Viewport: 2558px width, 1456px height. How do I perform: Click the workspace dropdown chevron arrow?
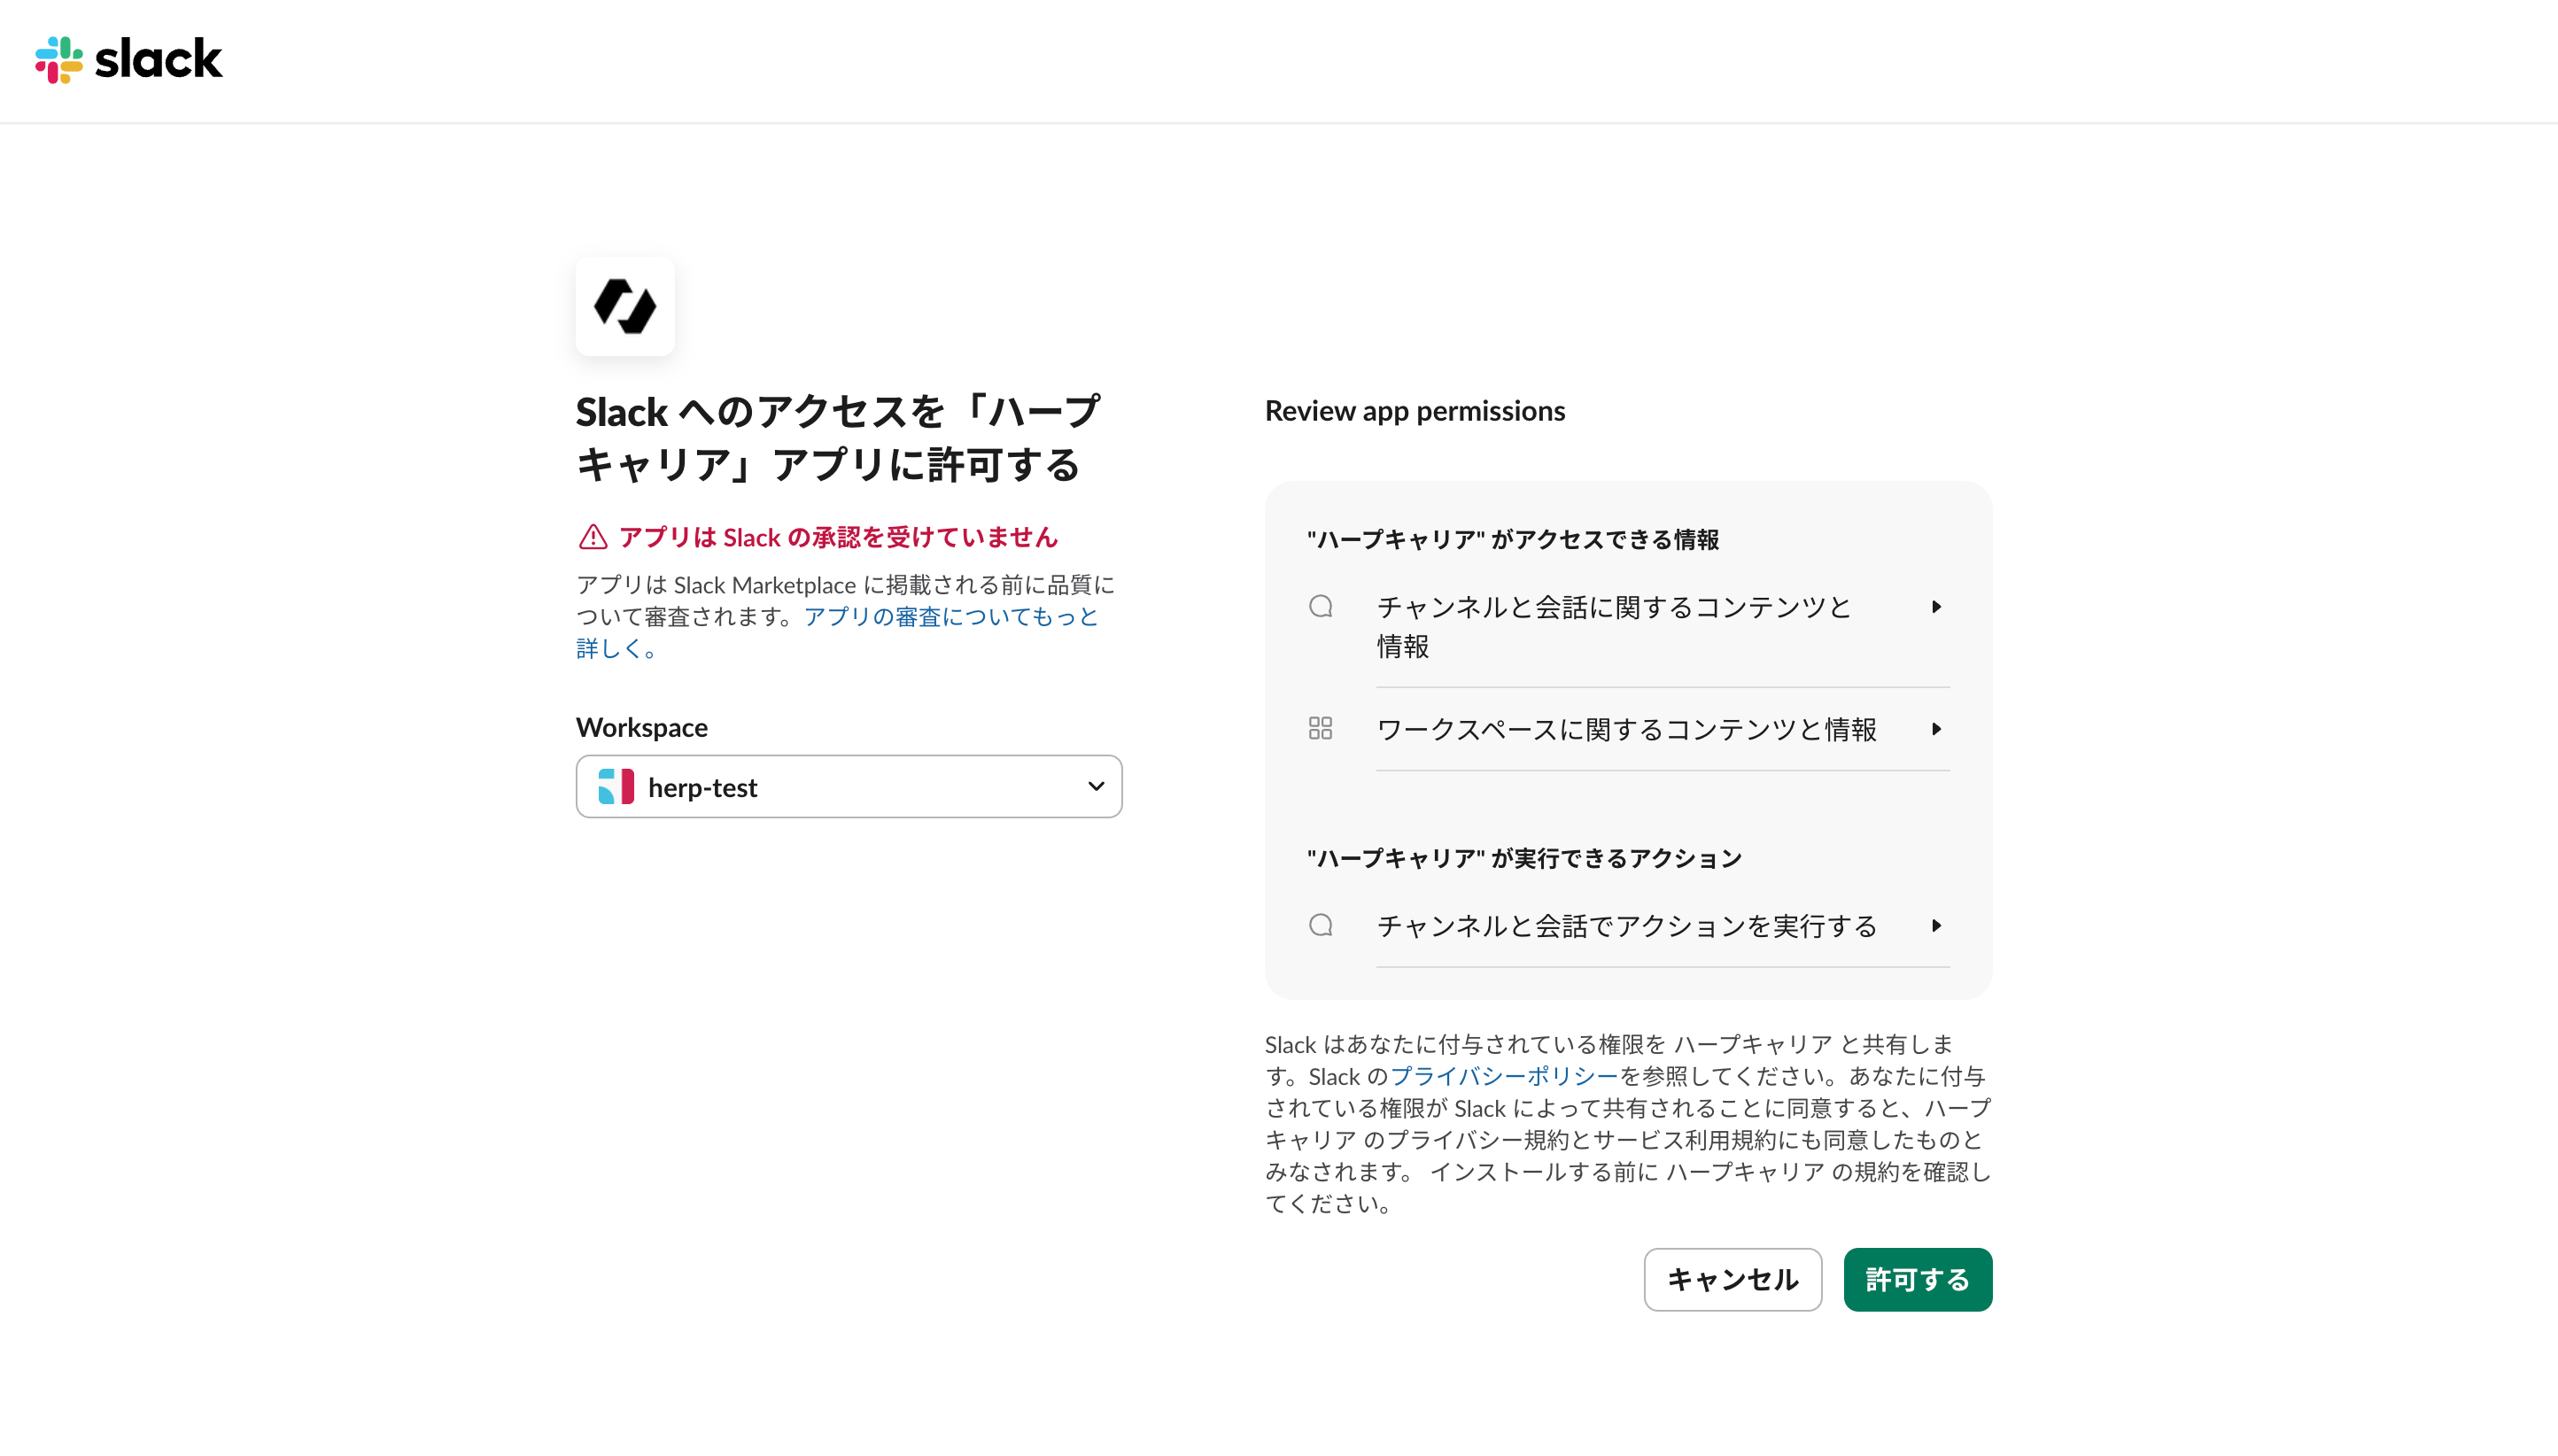coord(1096,787)
